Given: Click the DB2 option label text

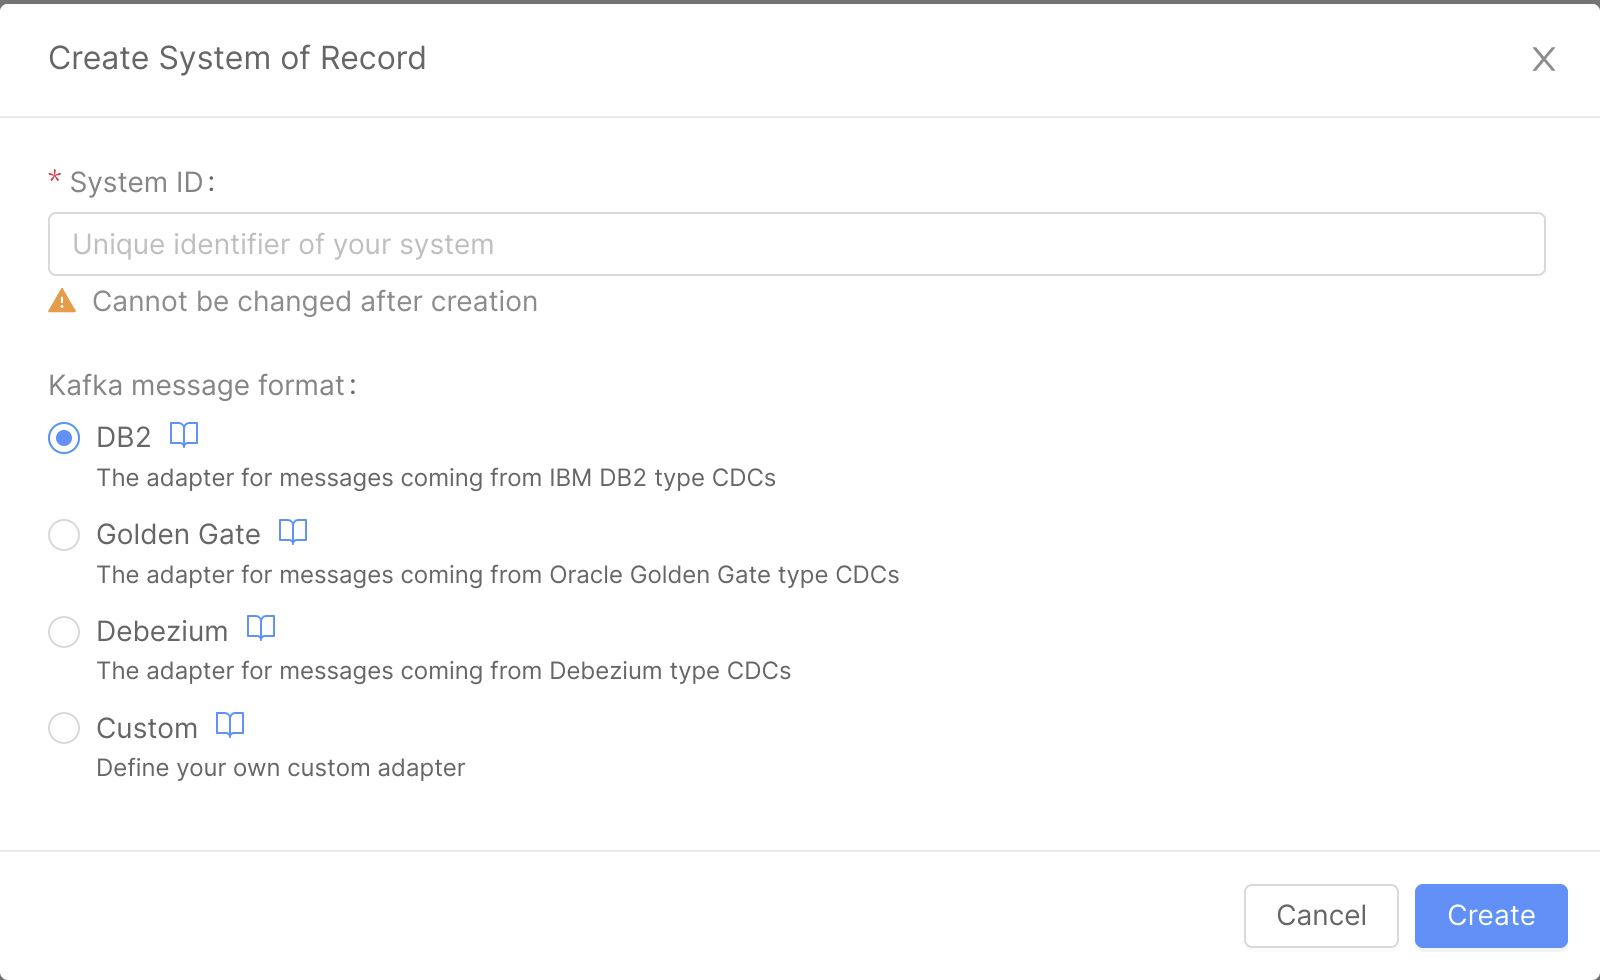Looking at the screenshot, I should click(x=122, y=436).
